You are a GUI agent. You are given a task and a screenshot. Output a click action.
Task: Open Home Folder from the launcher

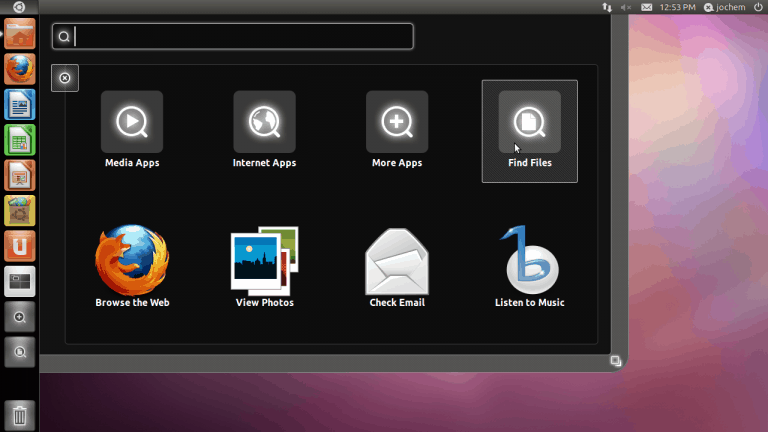click(x=20, y=34)
